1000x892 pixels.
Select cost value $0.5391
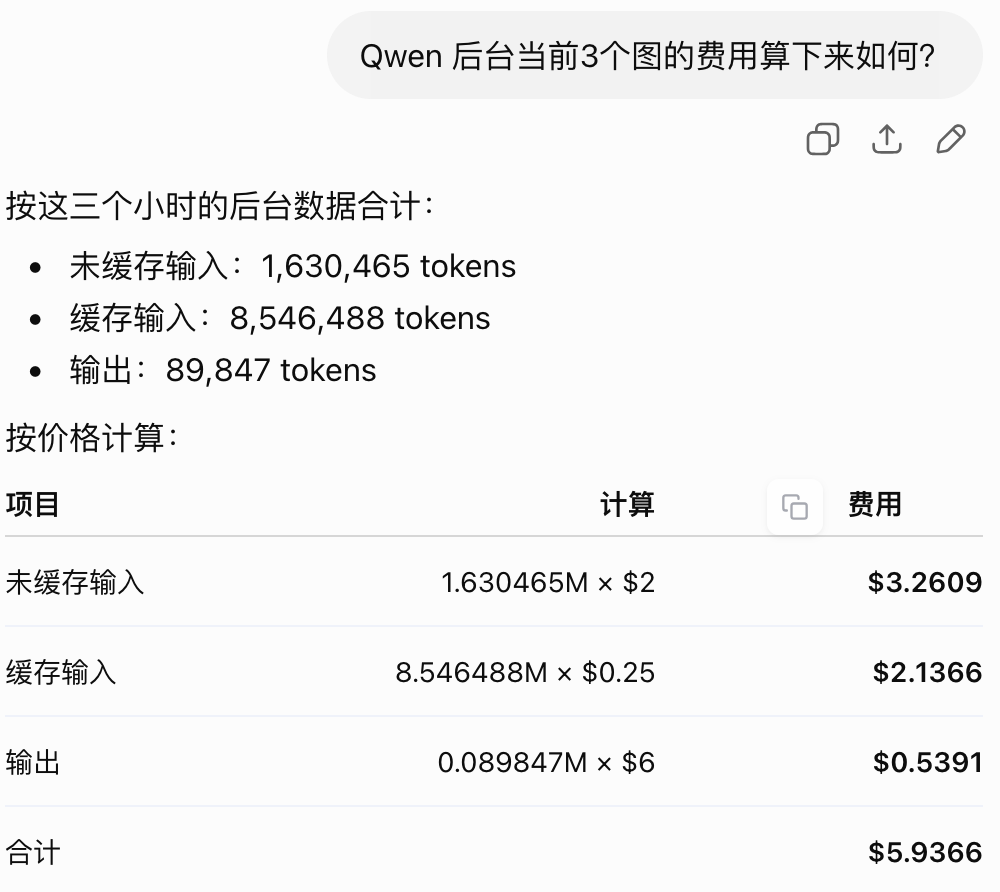pyautogui.click(x=927, y=762)
